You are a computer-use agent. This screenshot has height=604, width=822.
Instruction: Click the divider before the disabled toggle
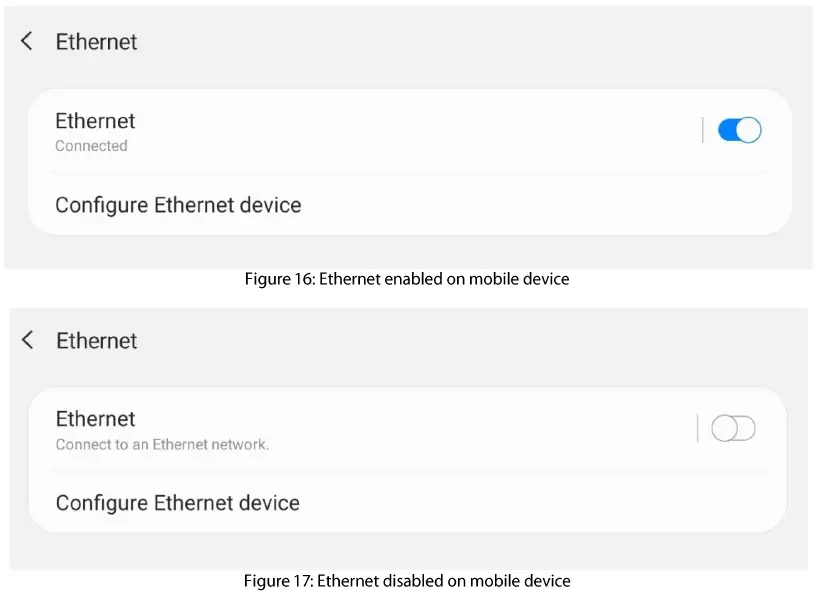coord(699,428)
